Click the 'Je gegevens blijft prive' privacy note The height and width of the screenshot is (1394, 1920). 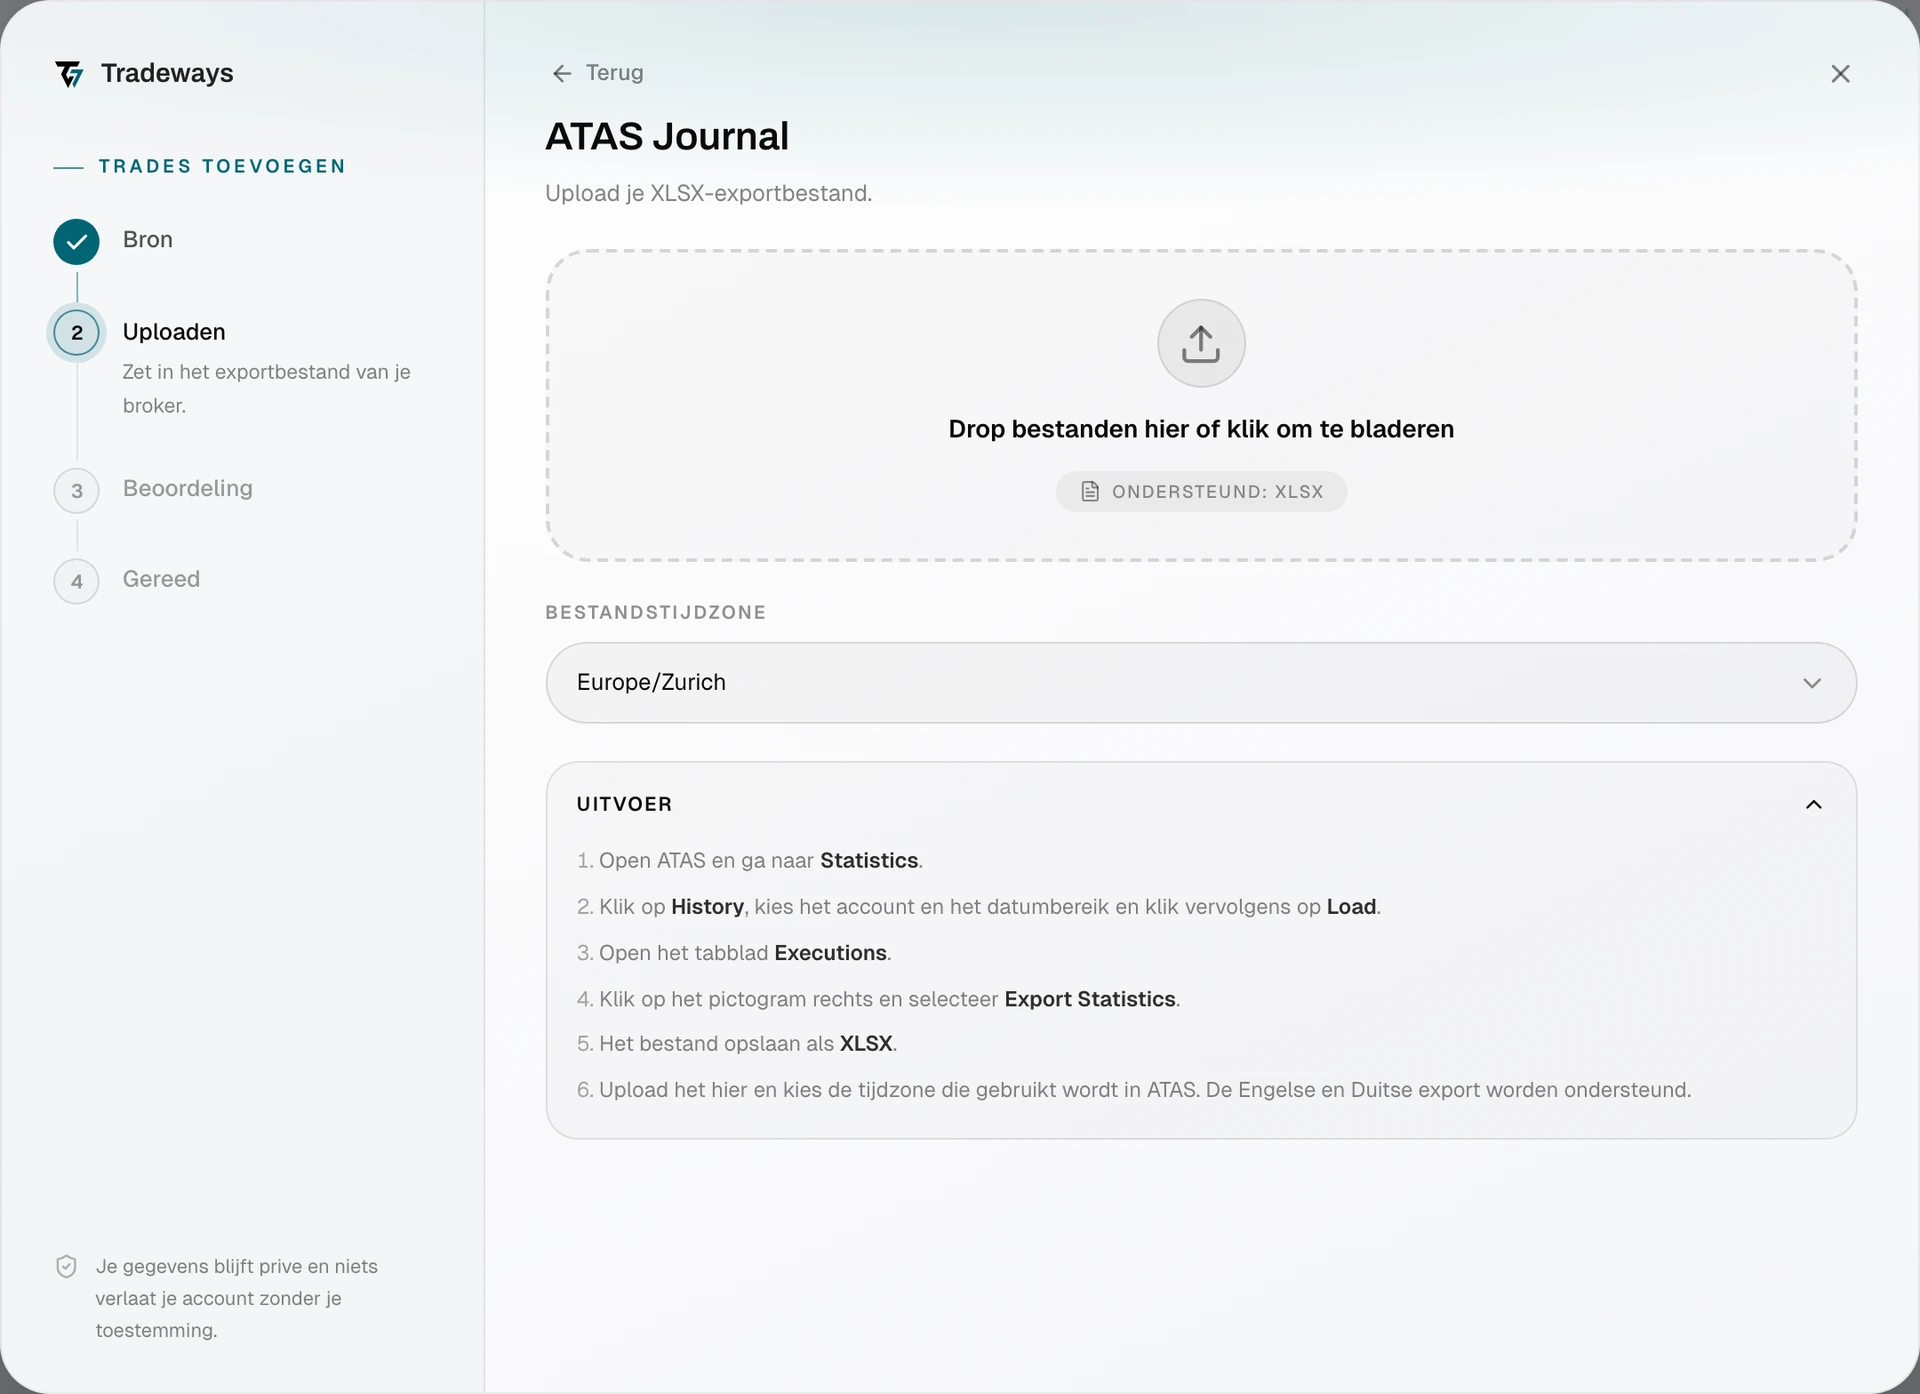coord(237,1299)
